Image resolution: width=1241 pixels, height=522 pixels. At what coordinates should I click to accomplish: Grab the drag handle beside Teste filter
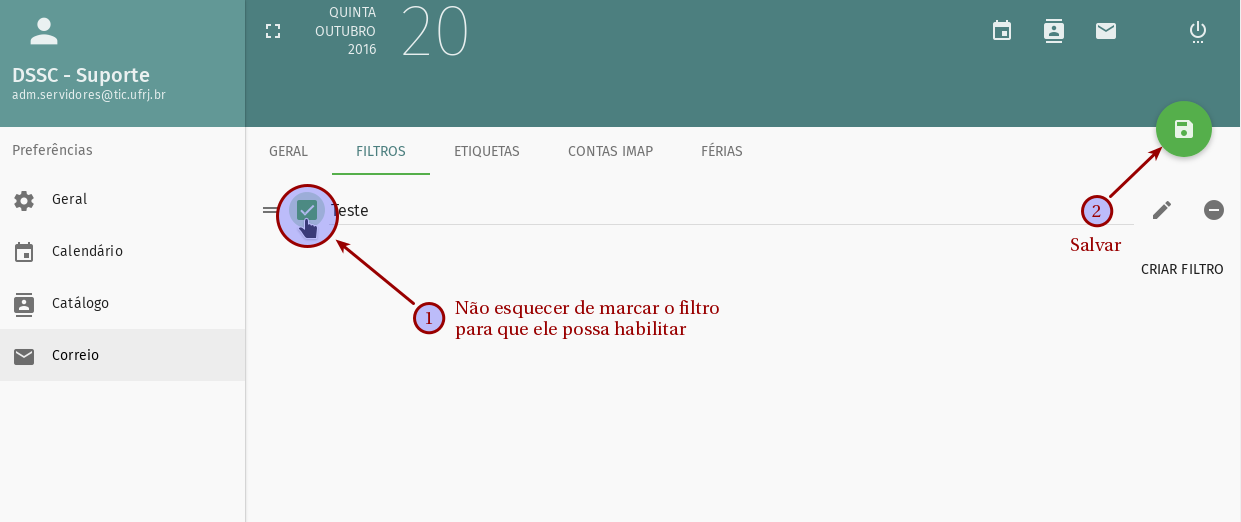point(270,210)
